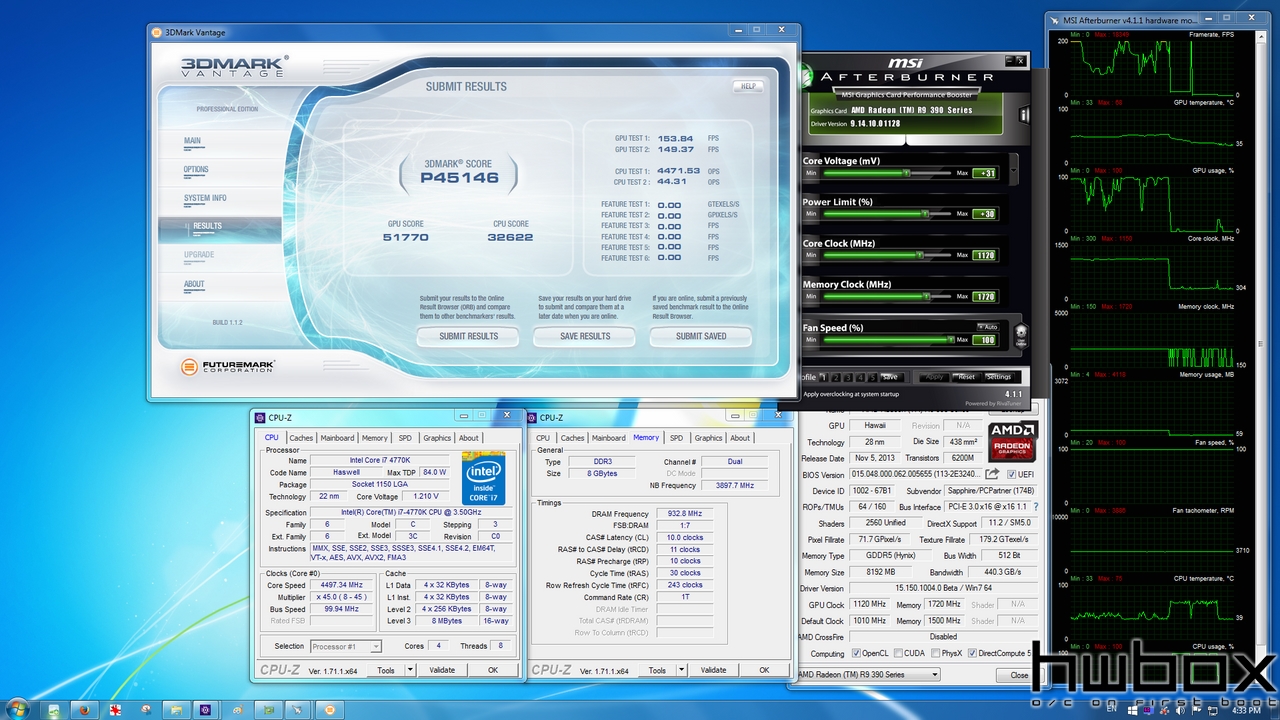This screenshot has height=720, width=1280.
Task: Click Reset in MSI Afterburner
Action: (965, 377)
